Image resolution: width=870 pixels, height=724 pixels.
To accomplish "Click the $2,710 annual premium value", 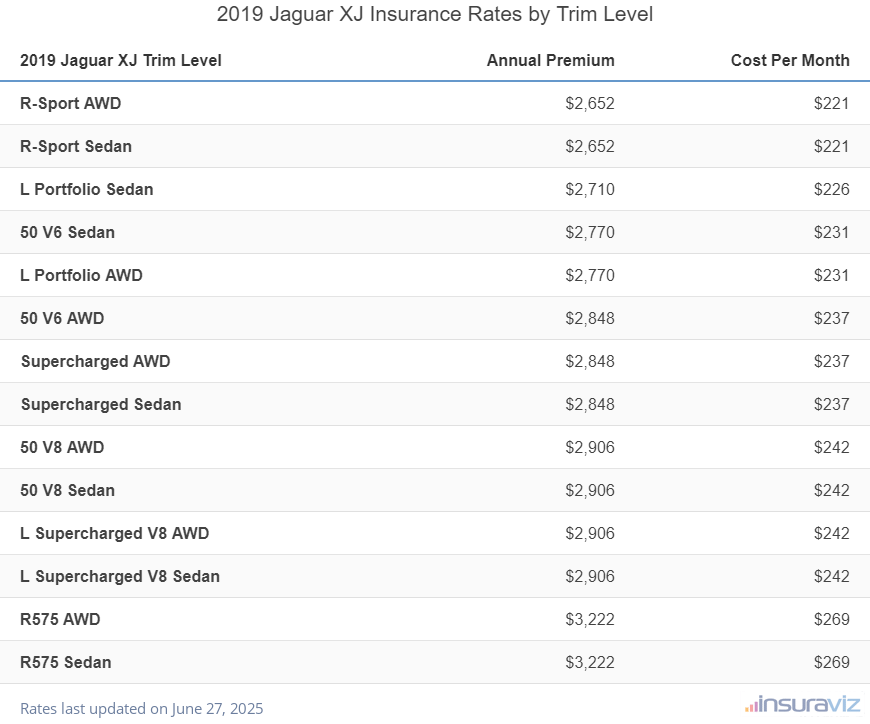I will click(x=590, y=190).
